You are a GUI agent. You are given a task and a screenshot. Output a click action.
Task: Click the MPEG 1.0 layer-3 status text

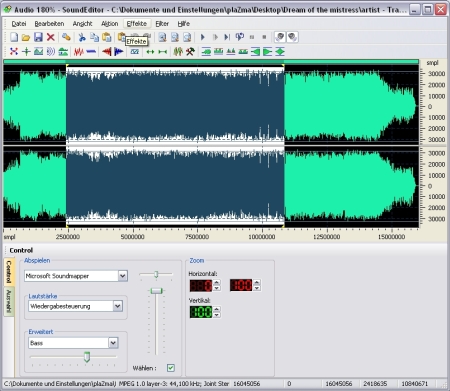click(x=174, y=384)
